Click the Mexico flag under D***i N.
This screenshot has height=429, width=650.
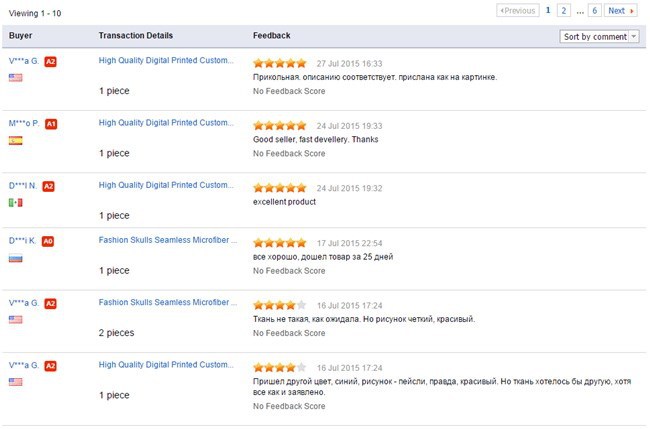(15, 202)
